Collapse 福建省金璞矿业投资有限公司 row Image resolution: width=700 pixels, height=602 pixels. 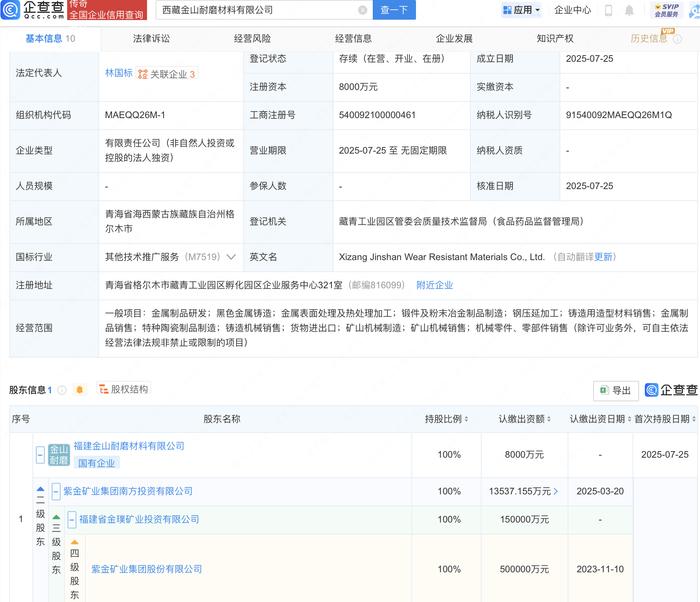coord(72,520)
